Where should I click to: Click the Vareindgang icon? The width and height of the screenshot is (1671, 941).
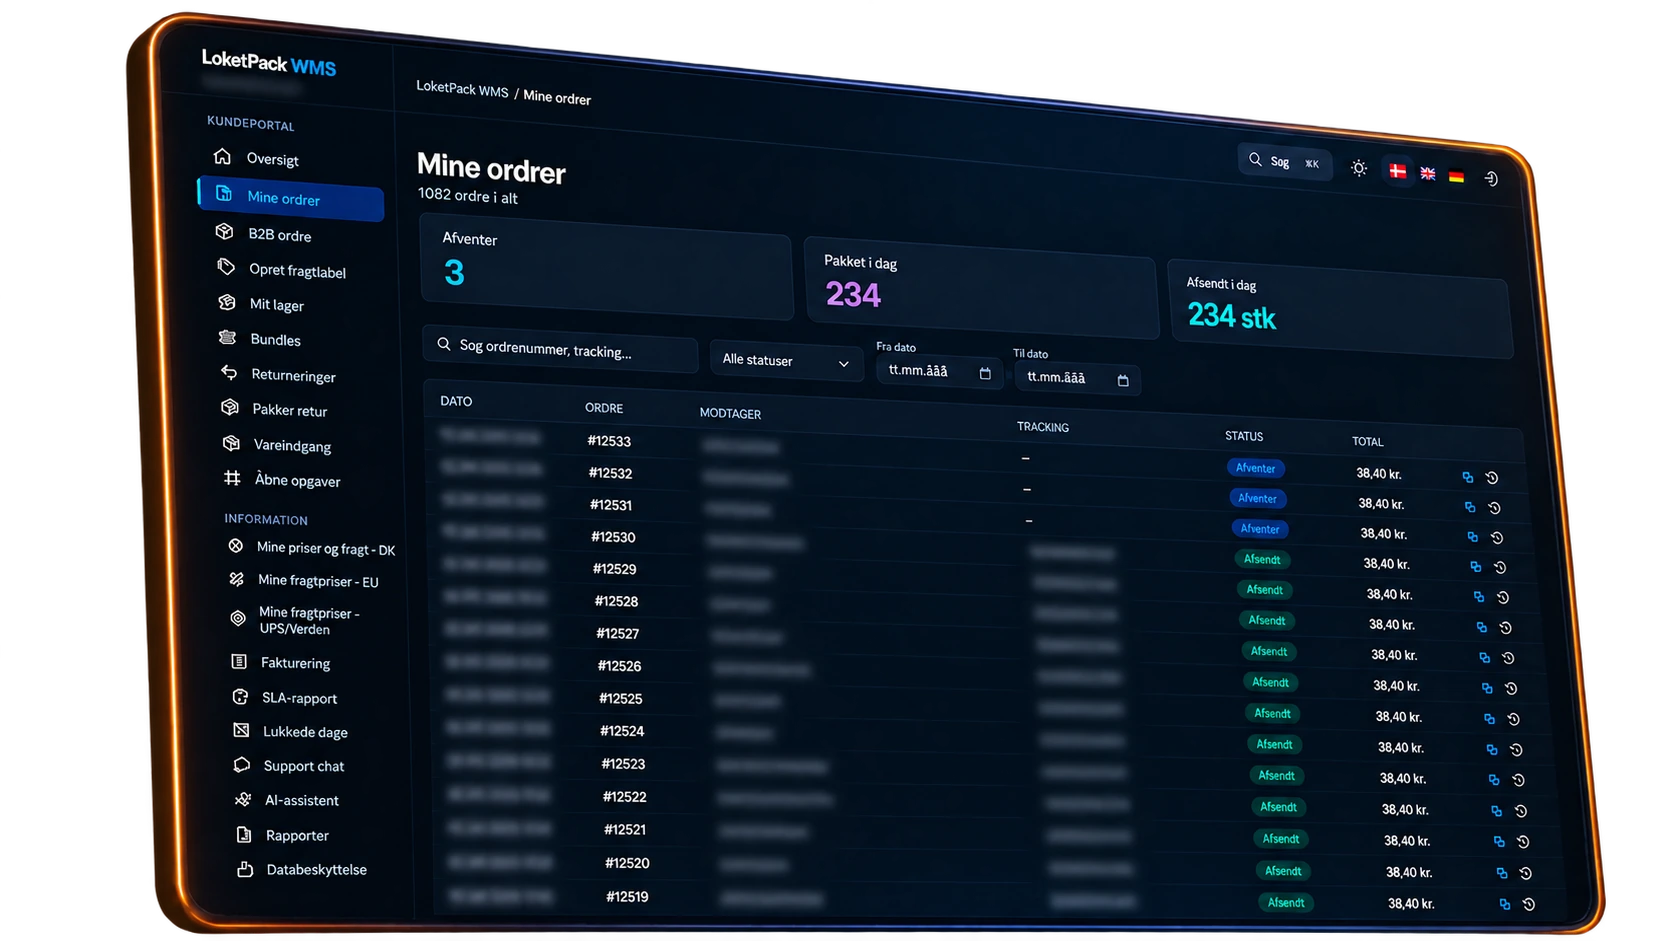(x=231, y=442)
